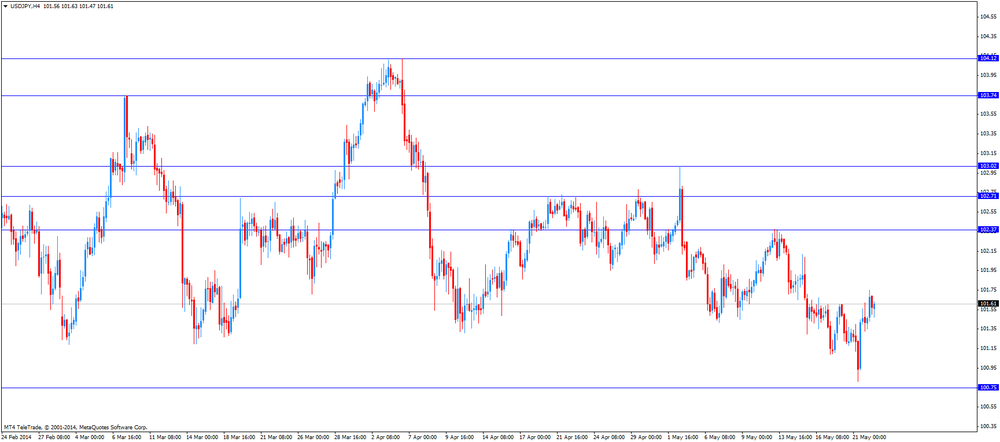The height and width of the screenshot is (442, 1000).
Task: Click the 103.35 value on price scale
Action: [989, 133]
